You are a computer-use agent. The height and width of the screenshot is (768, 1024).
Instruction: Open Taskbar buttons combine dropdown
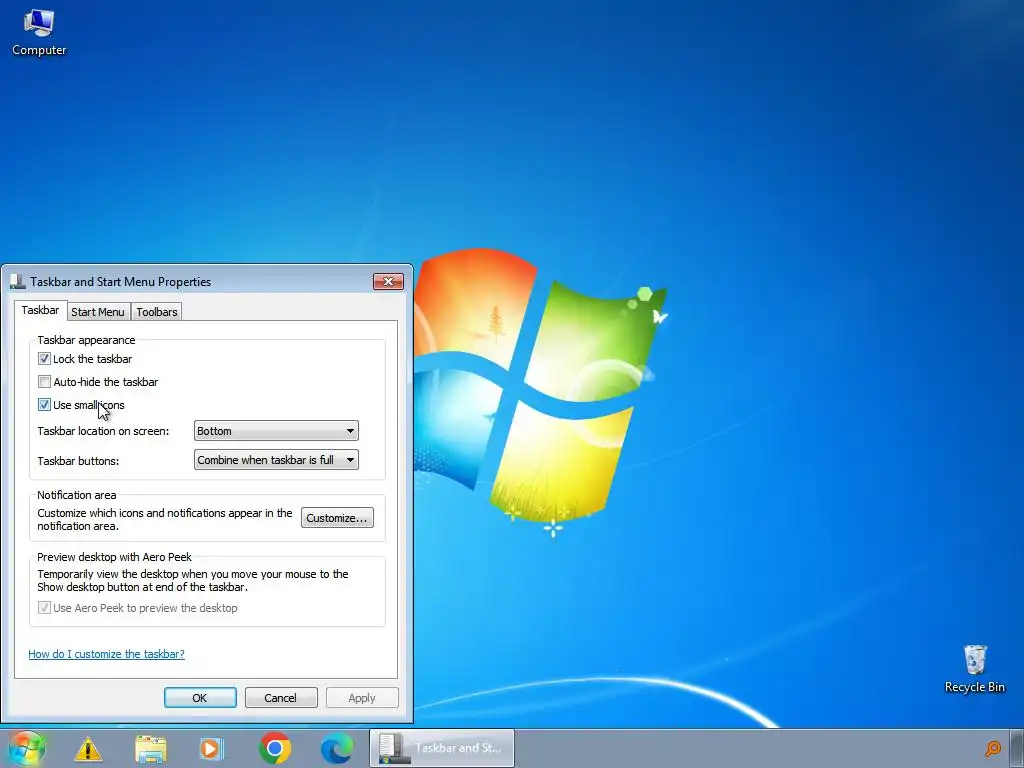click(276, 460)
